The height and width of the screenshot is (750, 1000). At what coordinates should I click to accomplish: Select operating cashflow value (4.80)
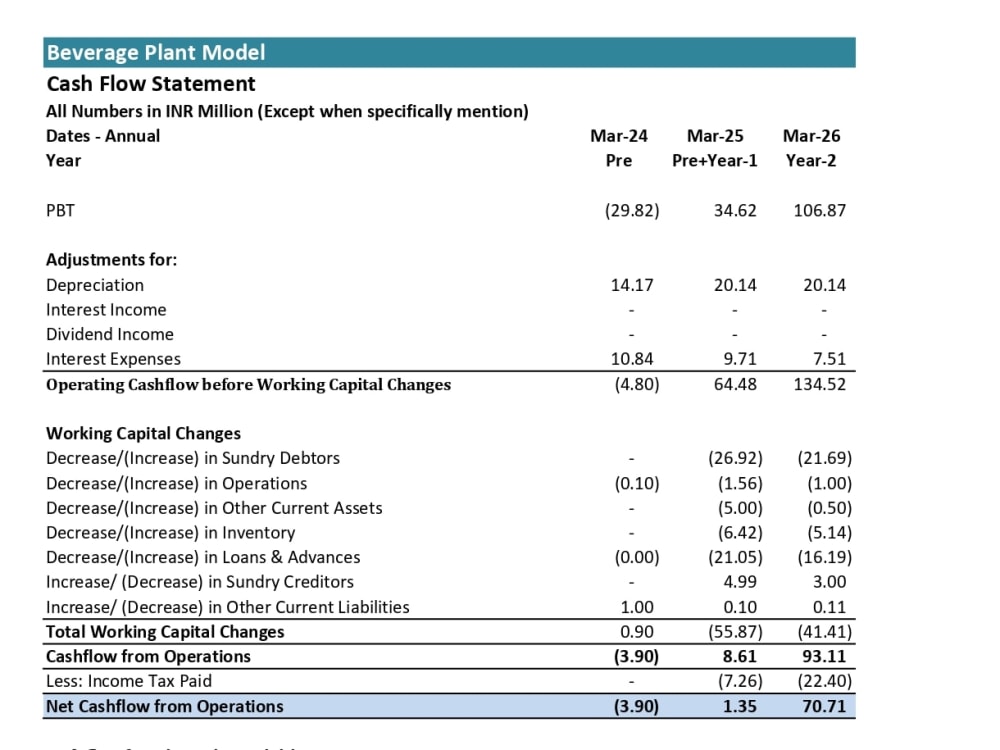637,385
